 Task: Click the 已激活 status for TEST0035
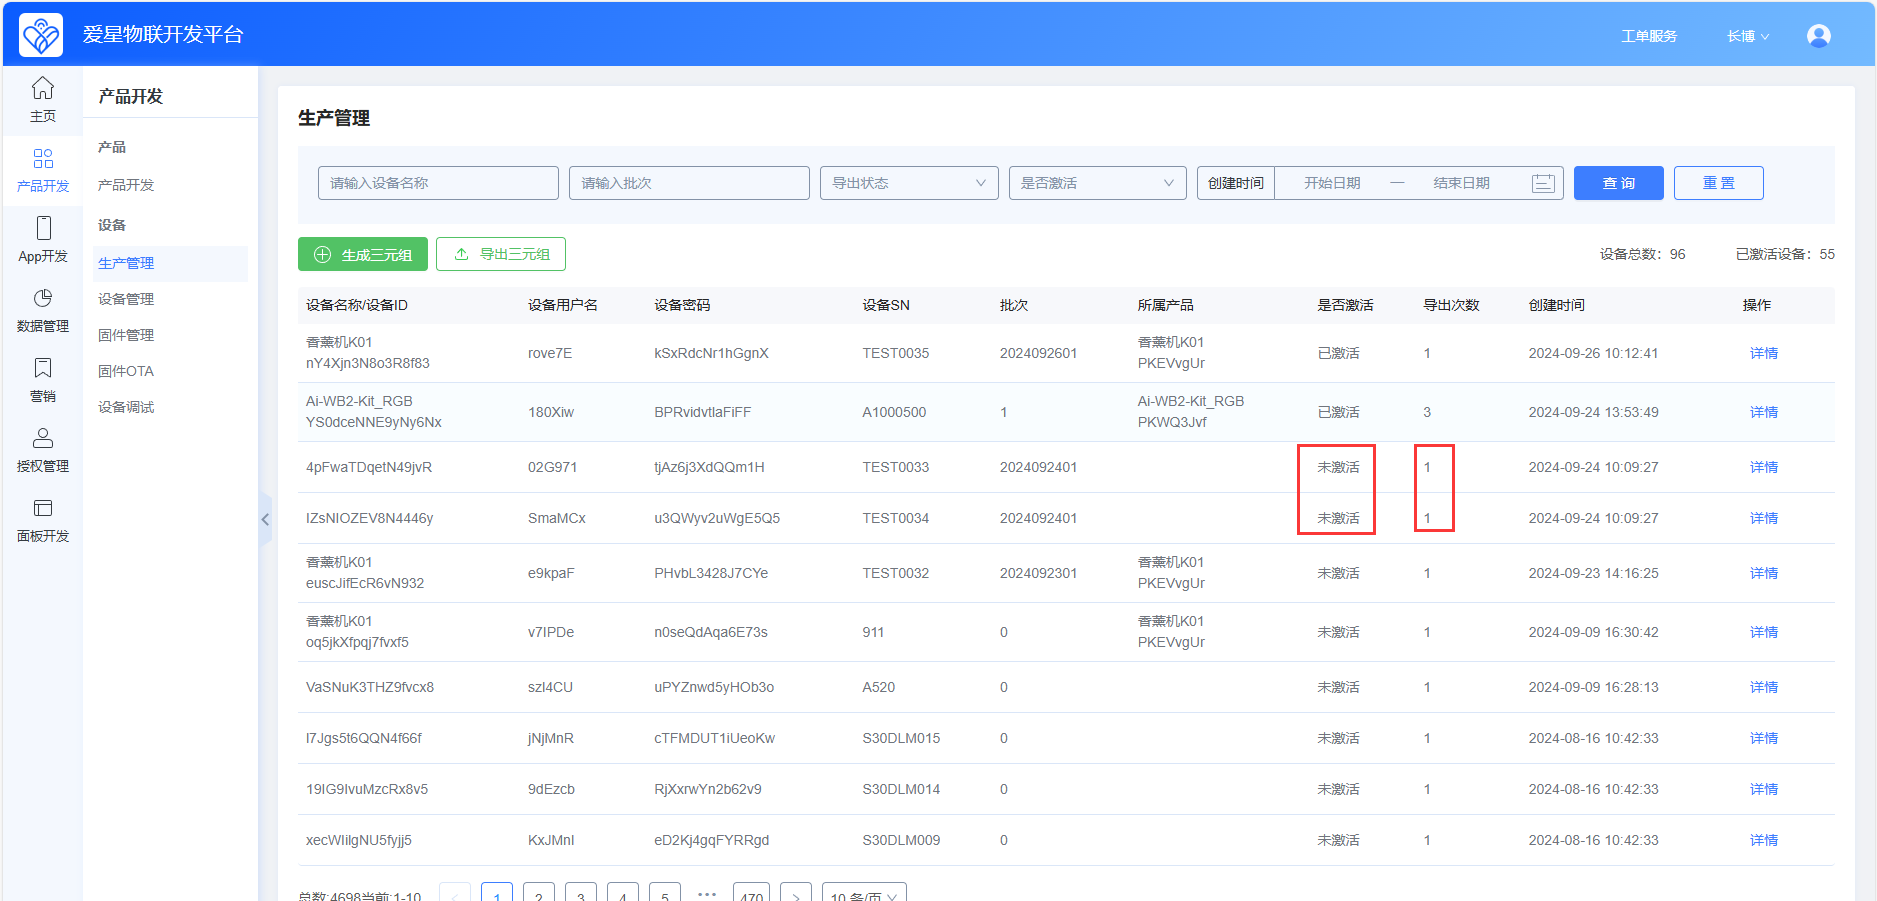pyautogui.click(x=1338, y=353)
